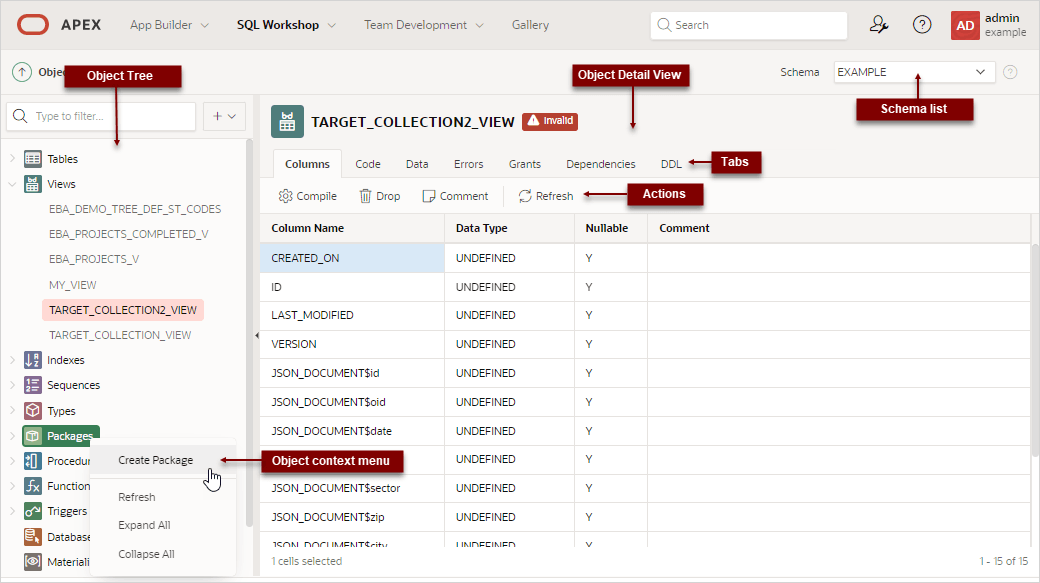
Task: Click into the header Search field
Action: click(749, 25)
